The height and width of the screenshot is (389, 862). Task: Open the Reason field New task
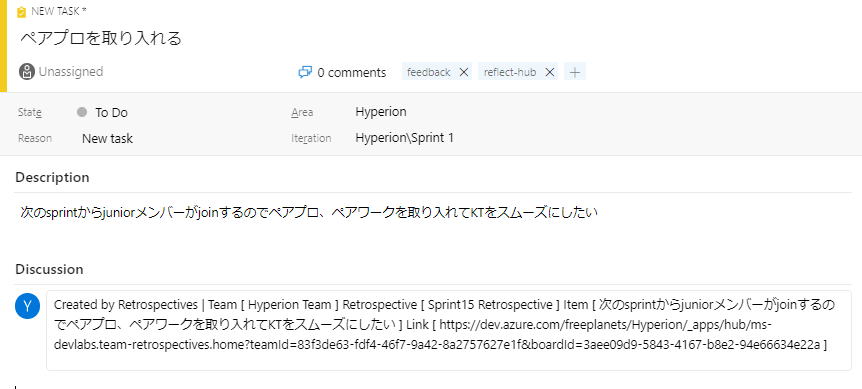(x=108, y=138)
